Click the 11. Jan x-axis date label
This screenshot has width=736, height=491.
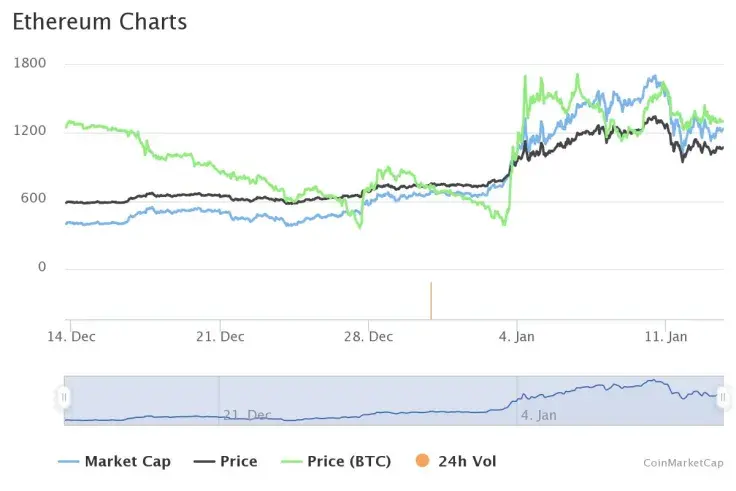[665, 337]
